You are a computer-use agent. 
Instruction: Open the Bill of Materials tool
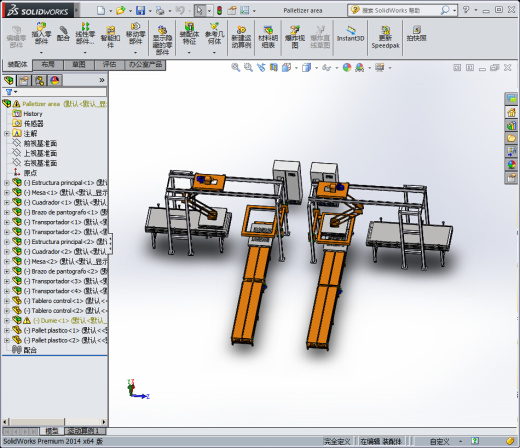tap(268, 37)
